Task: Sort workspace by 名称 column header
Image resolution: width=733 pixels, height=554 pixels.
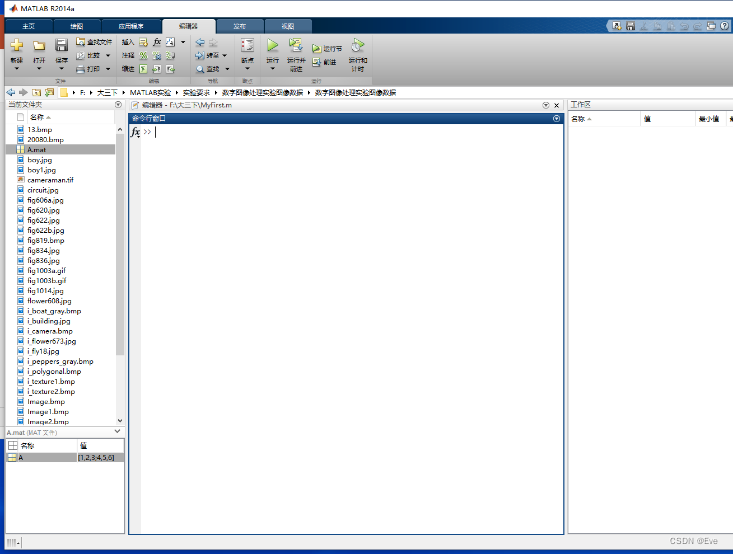Action: [x=604, y=119]
